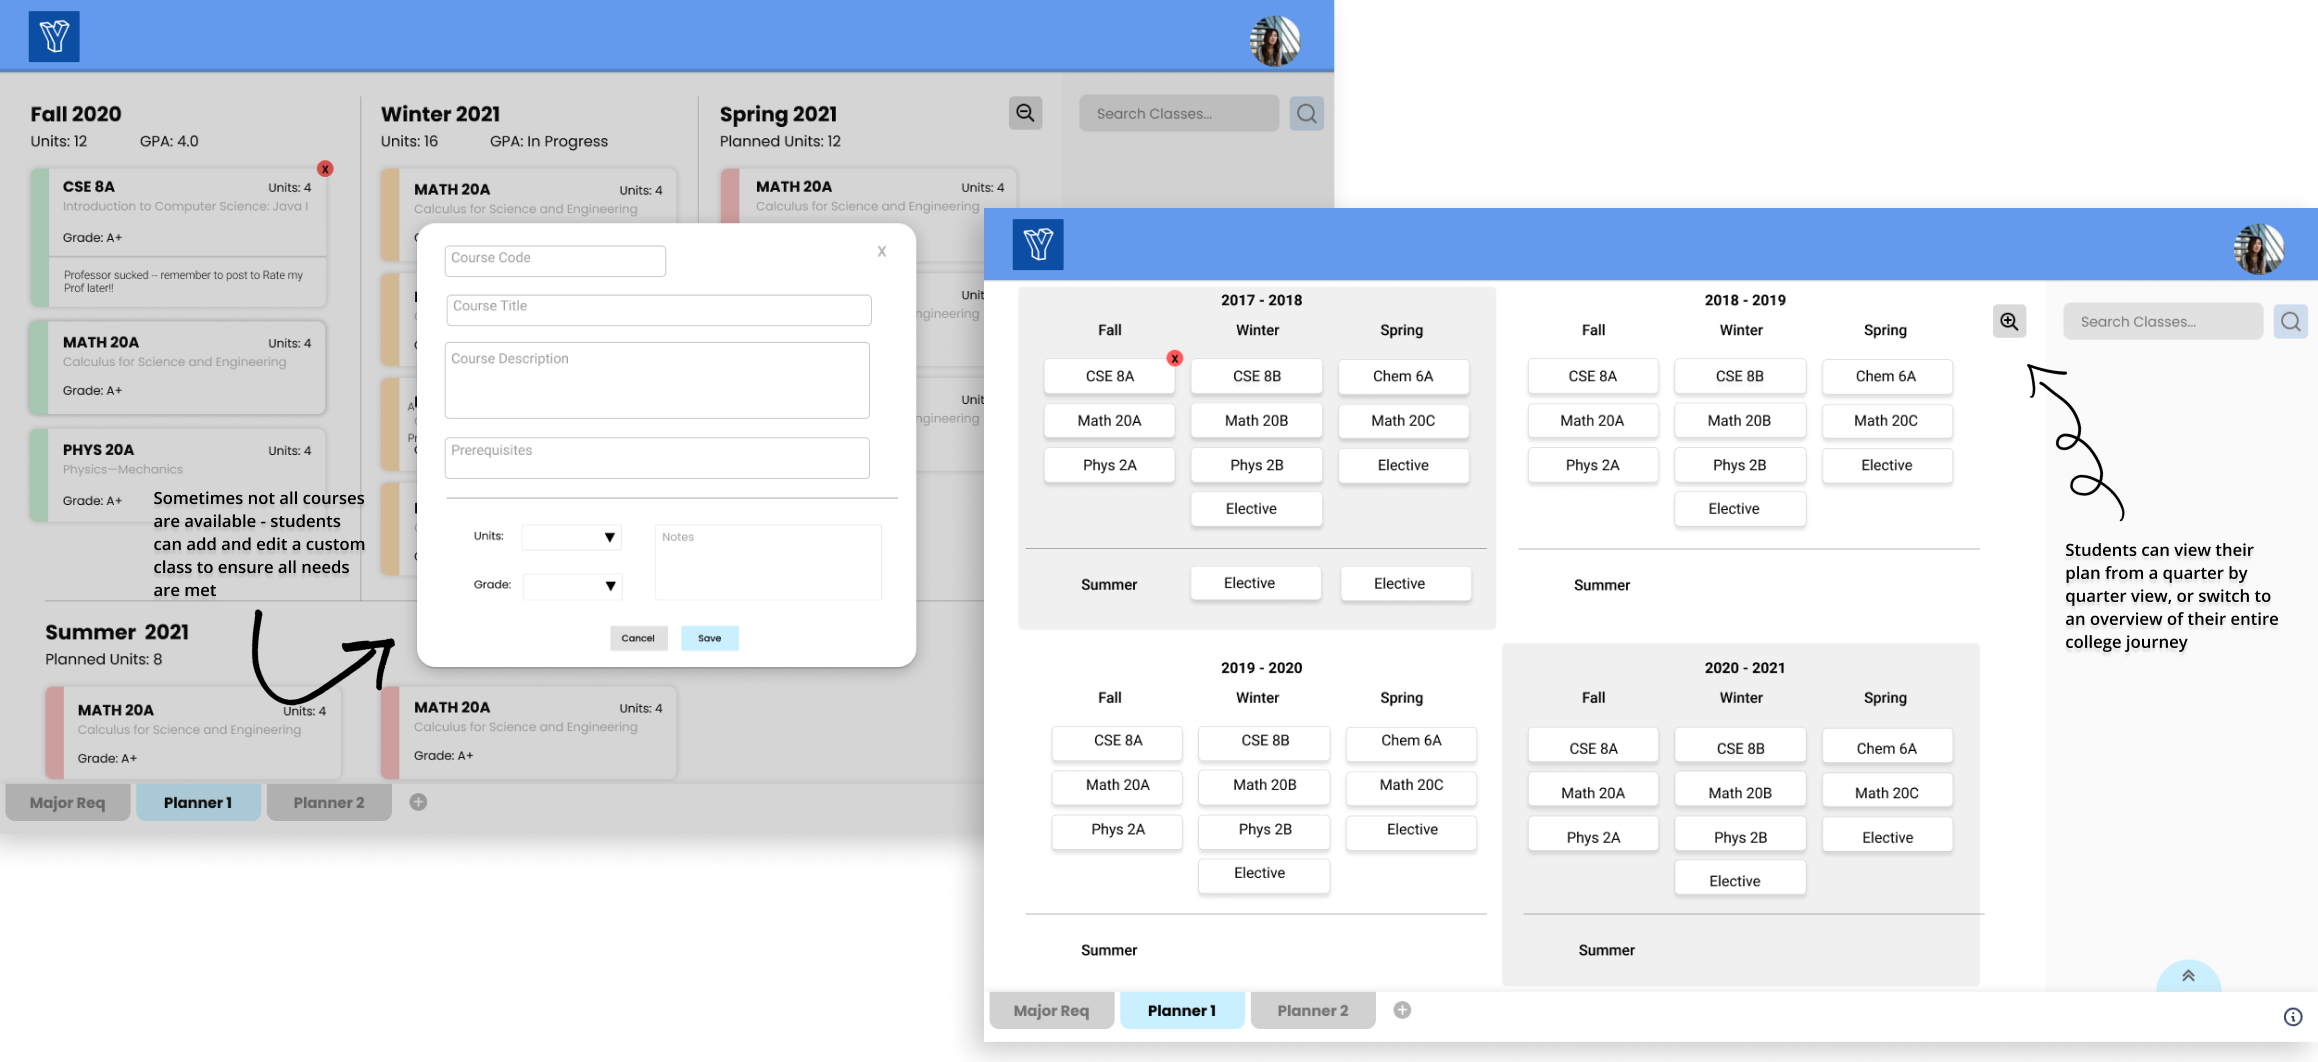Switch to Major Req tab in back window
Viewport: 2318px width, 1062px height.
(x=68, y=802)
